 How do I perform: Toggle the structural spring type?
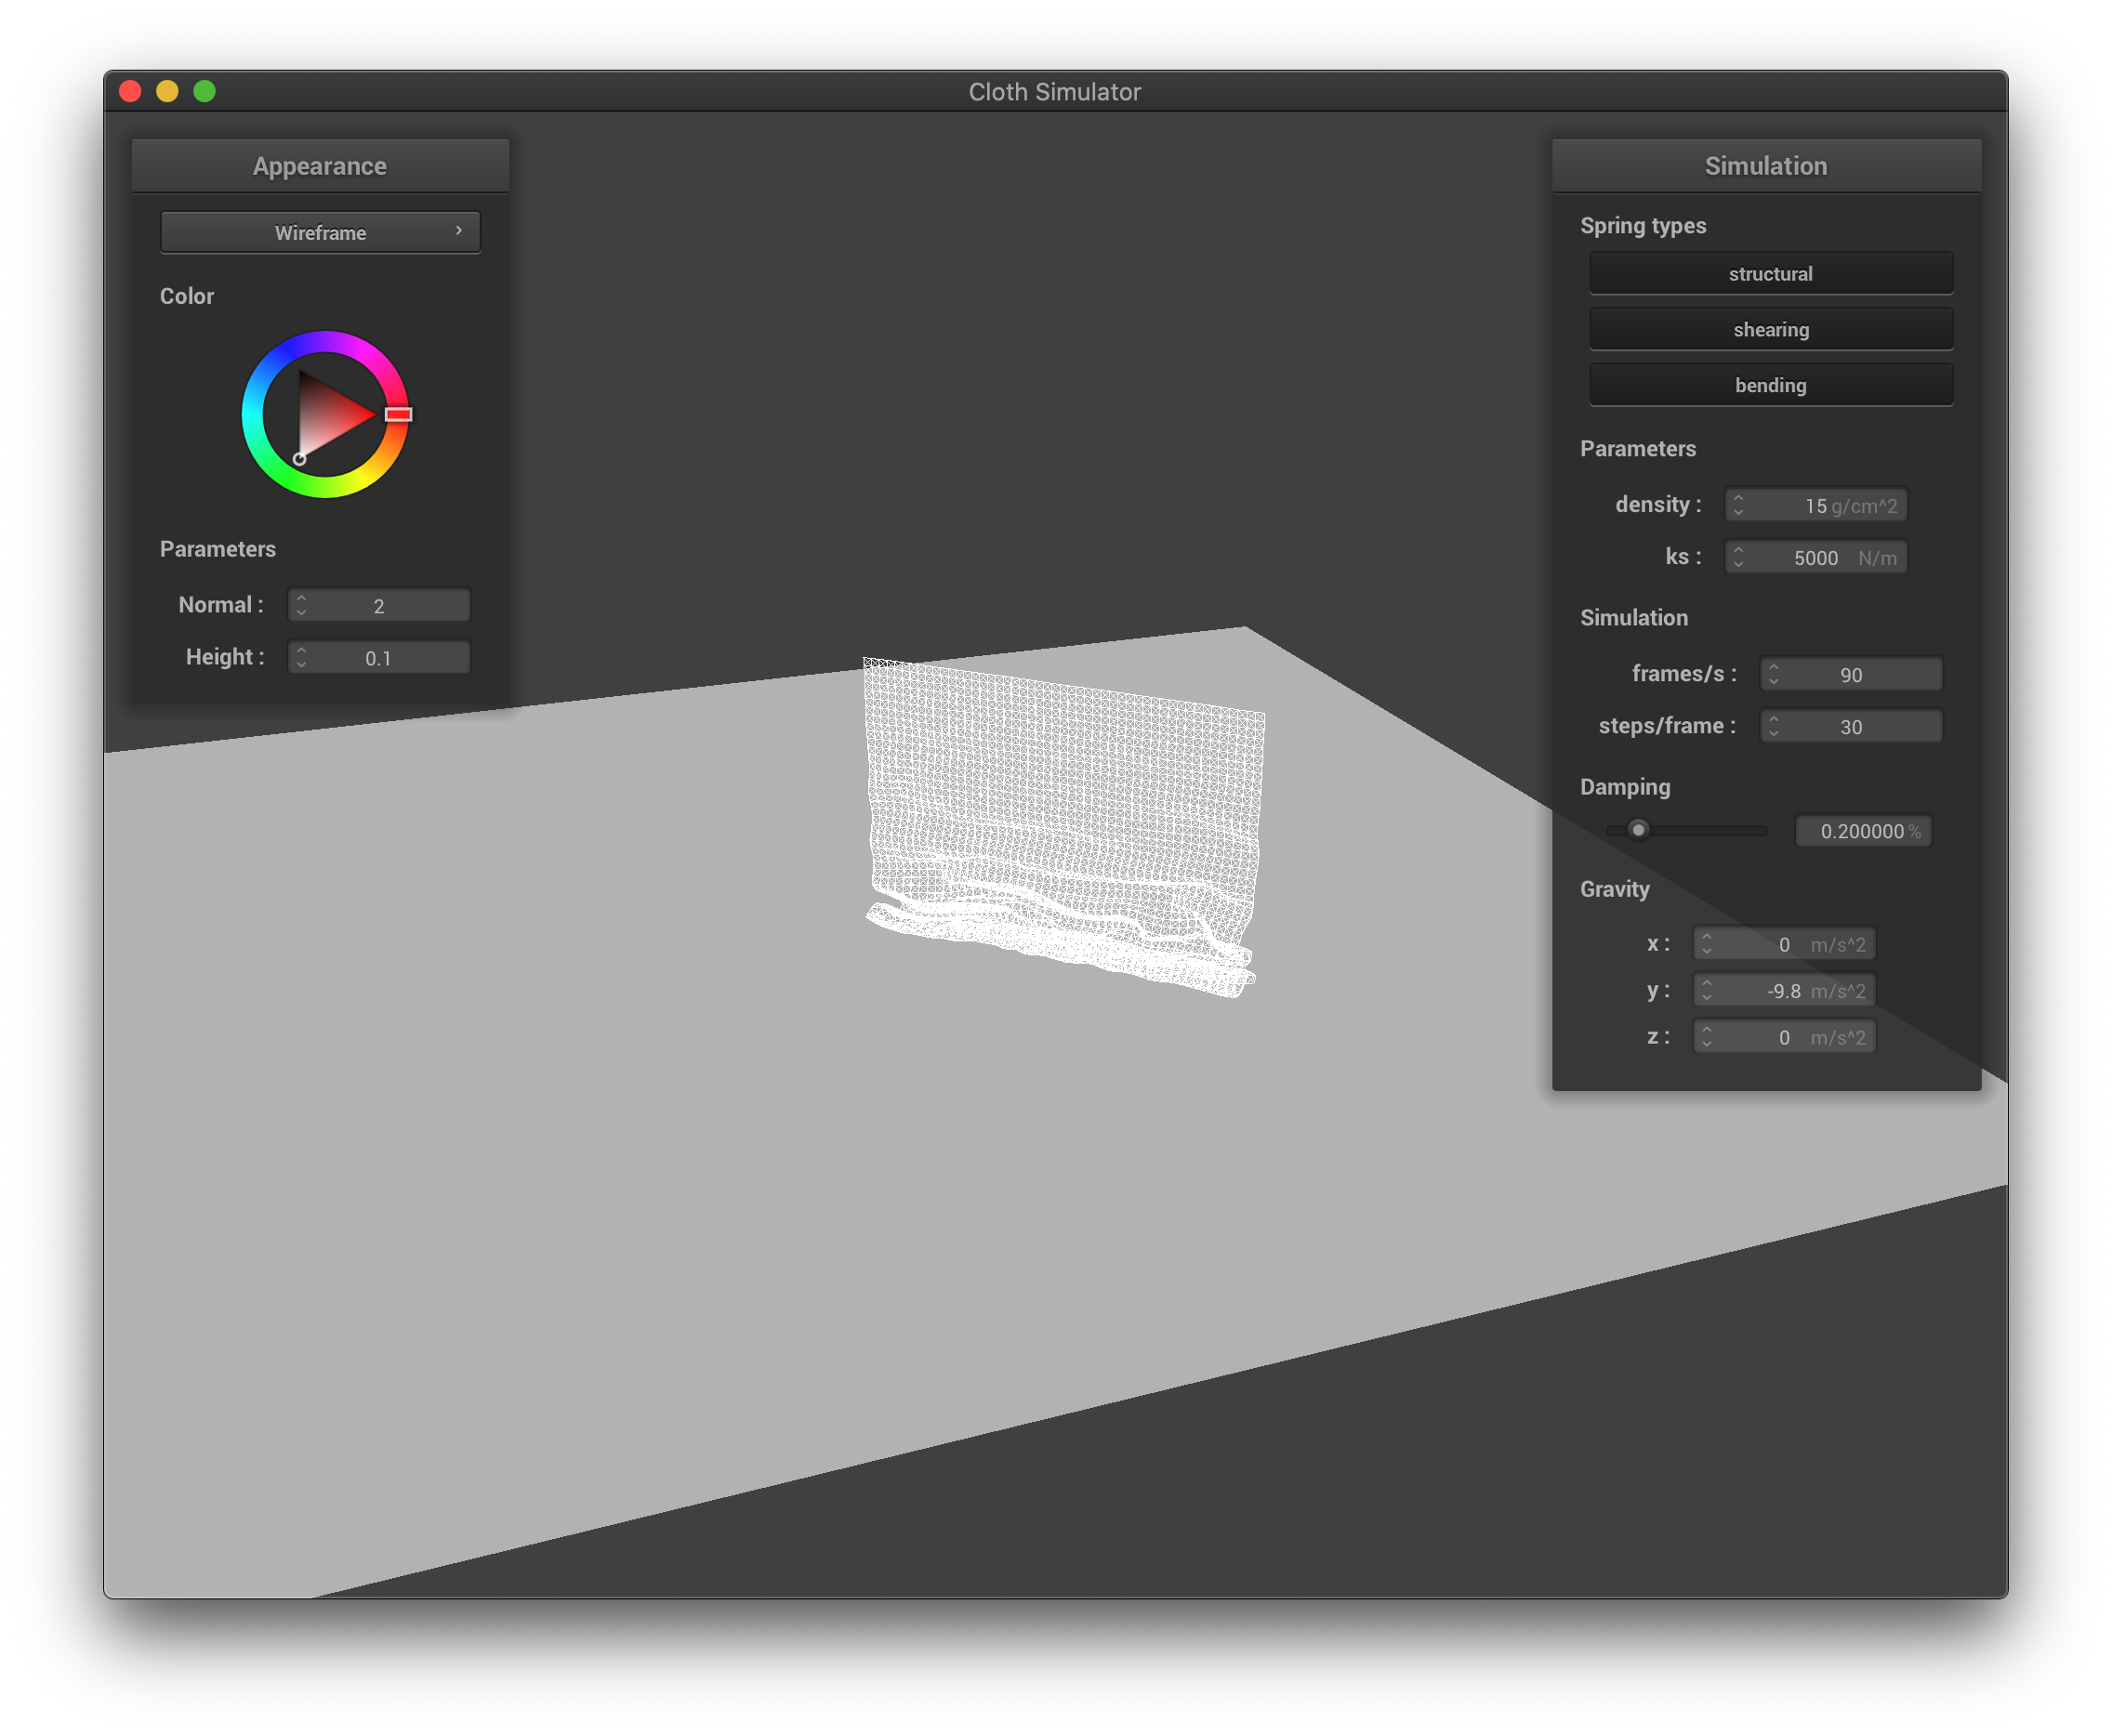pos(1770,273)
